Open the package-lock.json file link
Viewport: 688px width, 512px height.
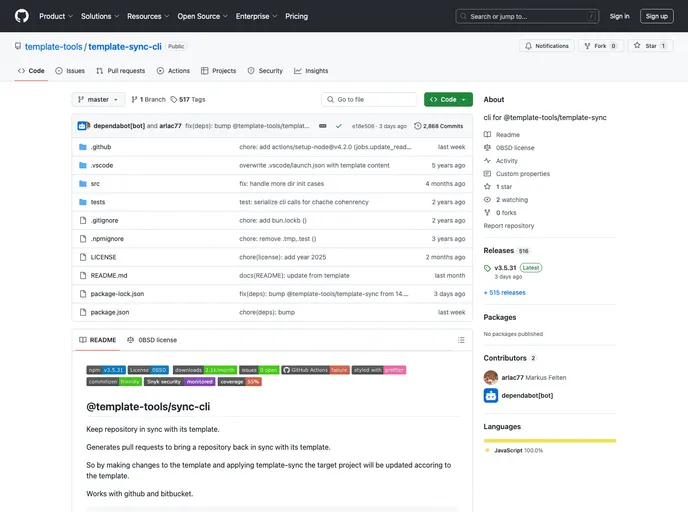pos(117,294)
